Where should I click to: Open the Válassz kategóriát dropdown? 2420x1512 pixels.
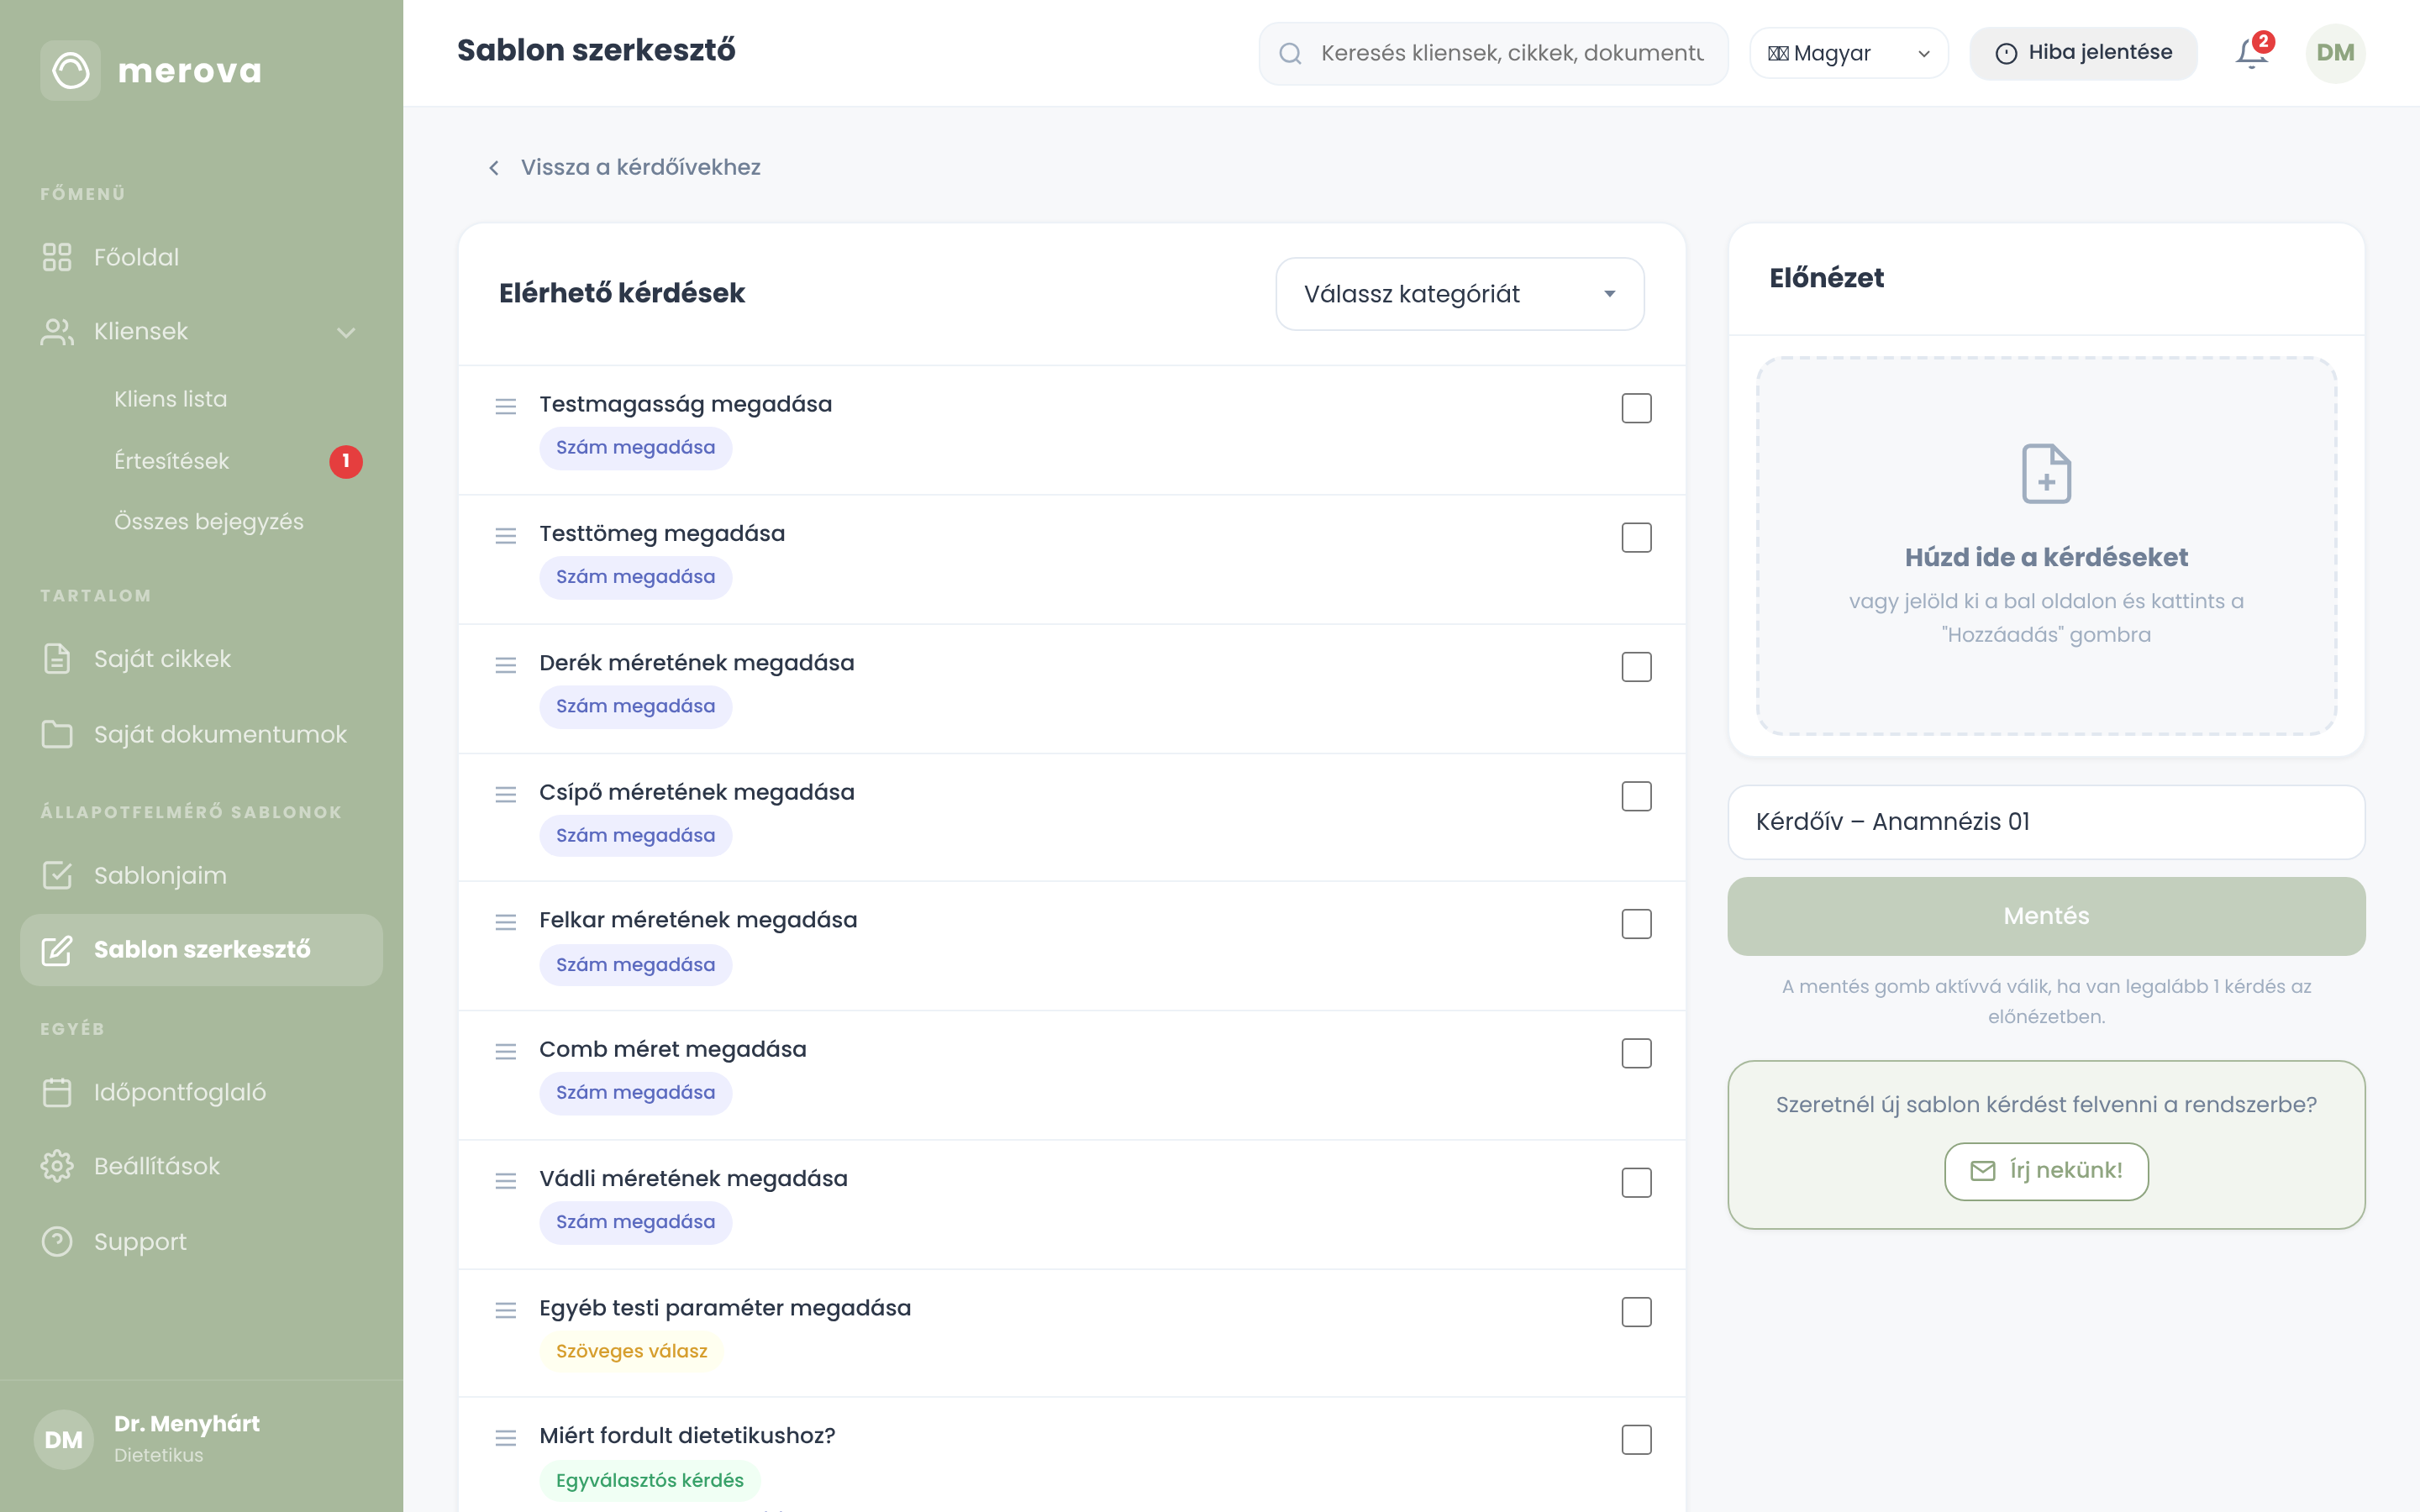1460,294
